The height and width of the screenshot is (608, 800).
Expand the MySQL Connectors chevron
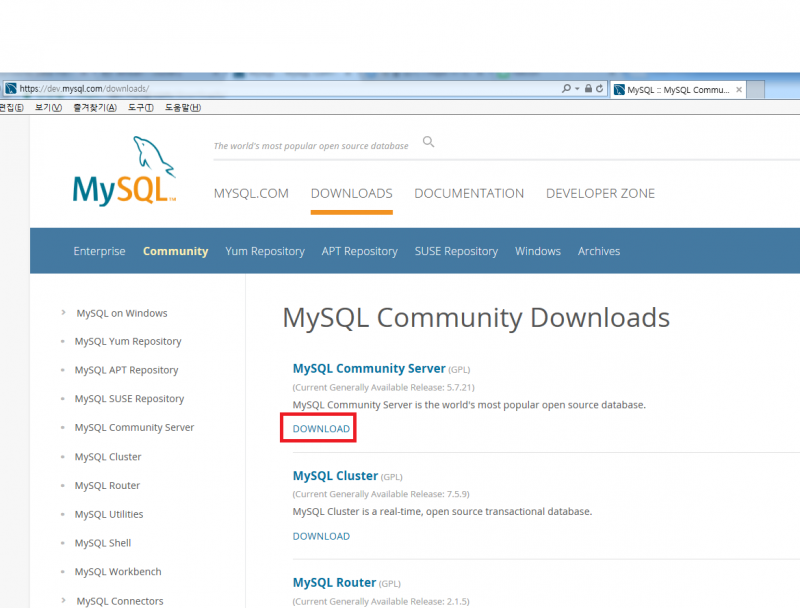tap(63, 600)
